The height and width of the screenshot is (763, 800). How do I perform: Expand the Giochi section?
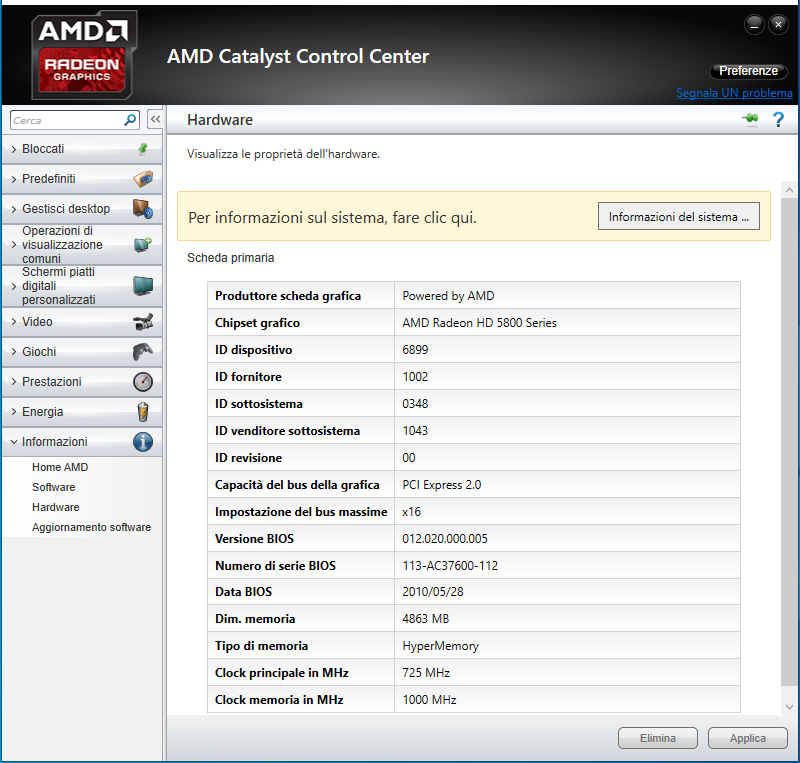82,352
